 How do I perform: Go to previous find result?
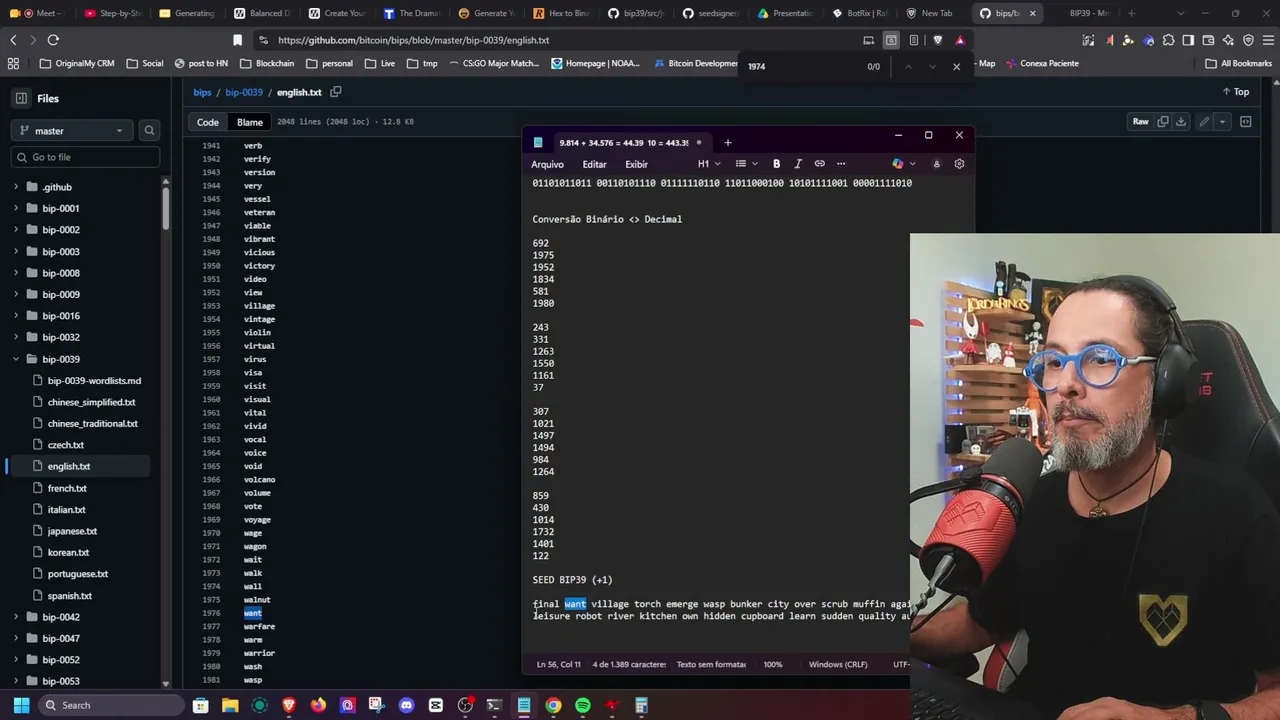908,66
